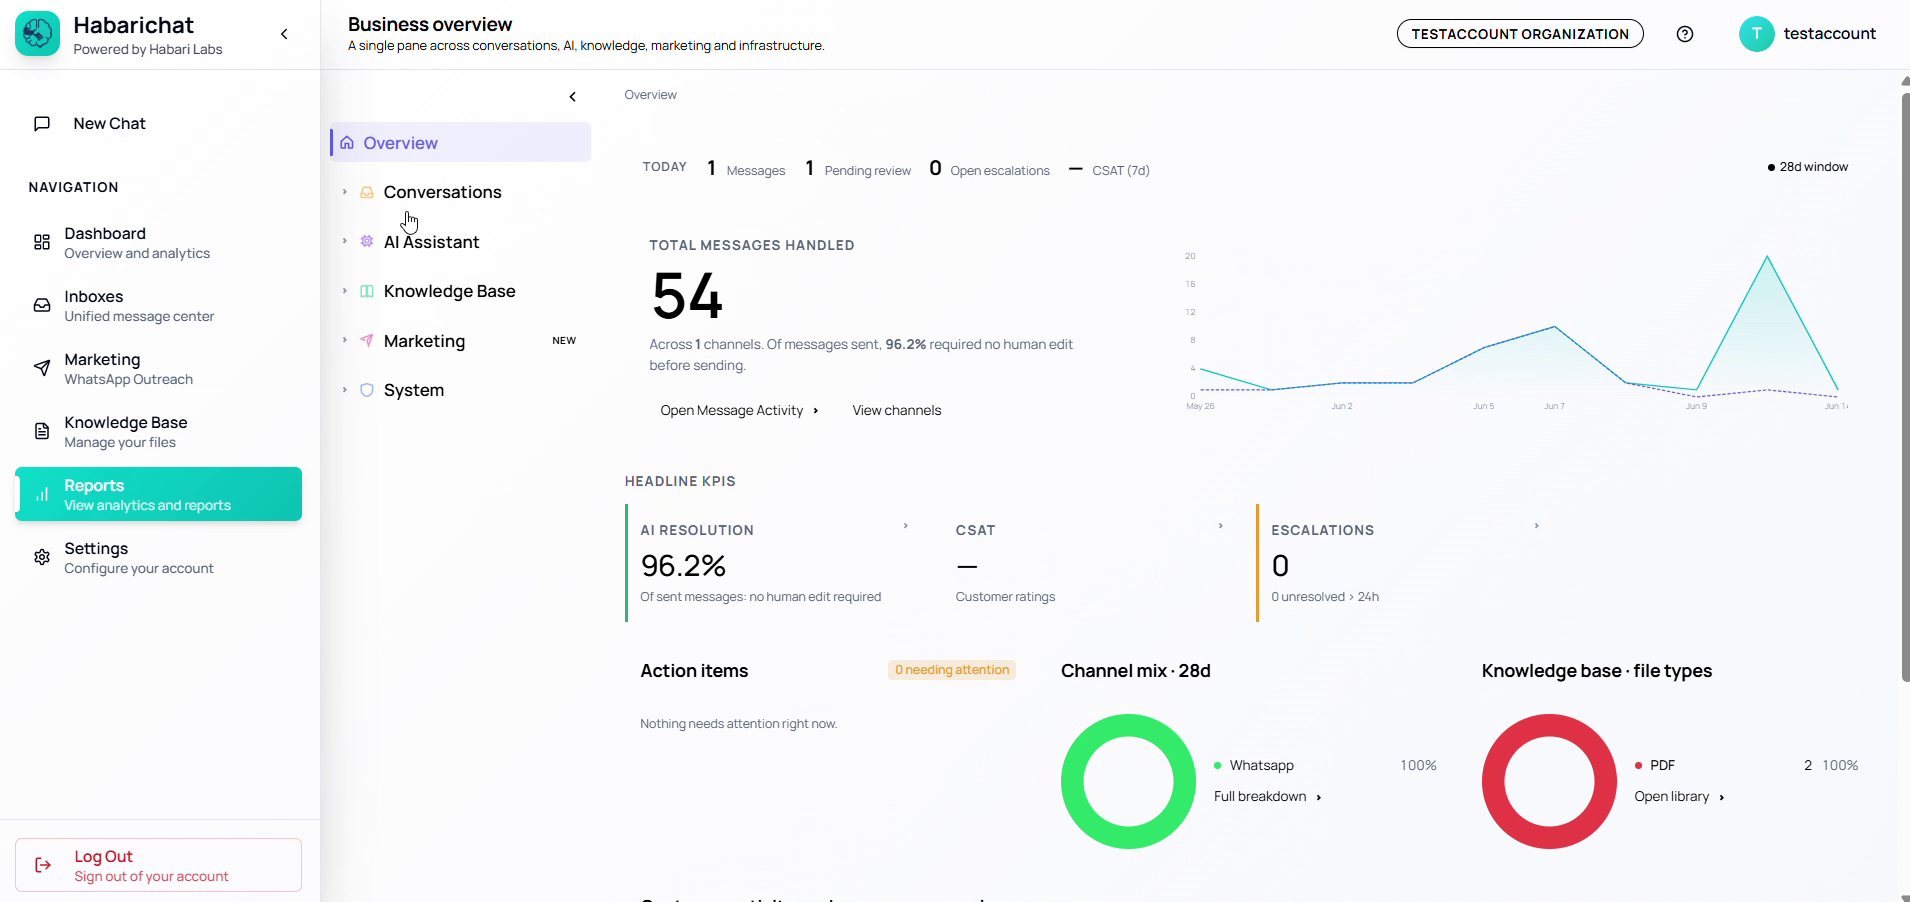Click the AI Assistant purple gear icon
The image size is (1910, 902).
[367, 241]
